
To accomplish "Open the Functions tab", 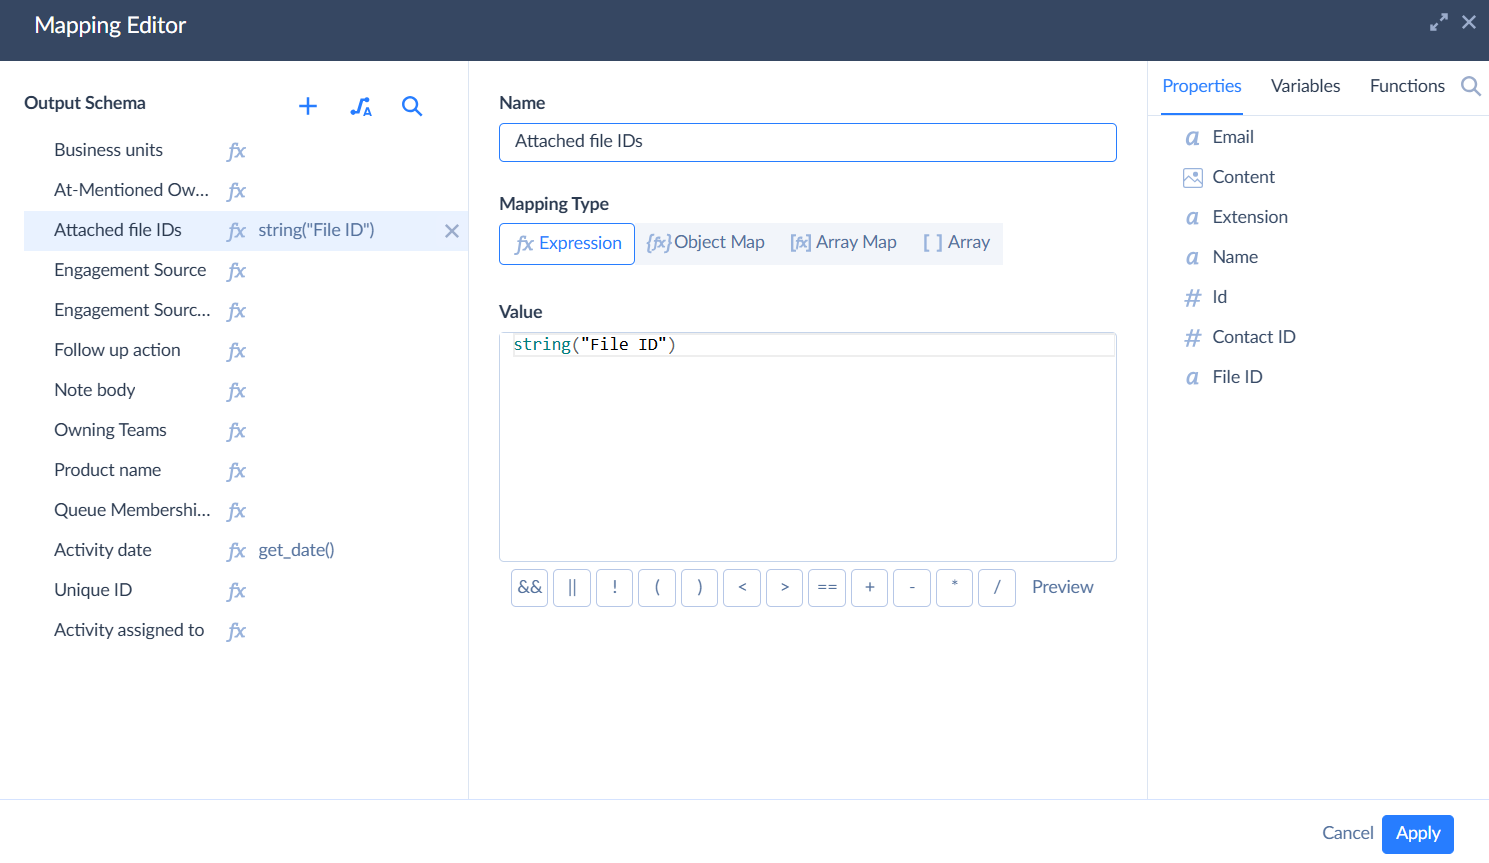I will pyautogui.click(x=1406, y=86).
